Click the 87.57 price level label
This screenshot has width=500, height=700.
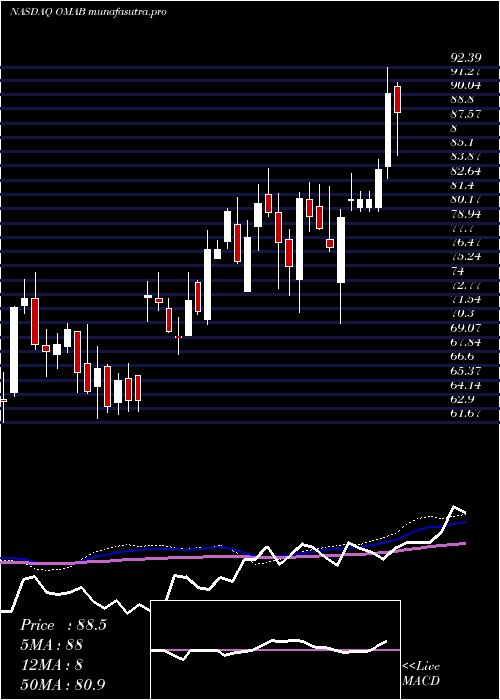466,114
